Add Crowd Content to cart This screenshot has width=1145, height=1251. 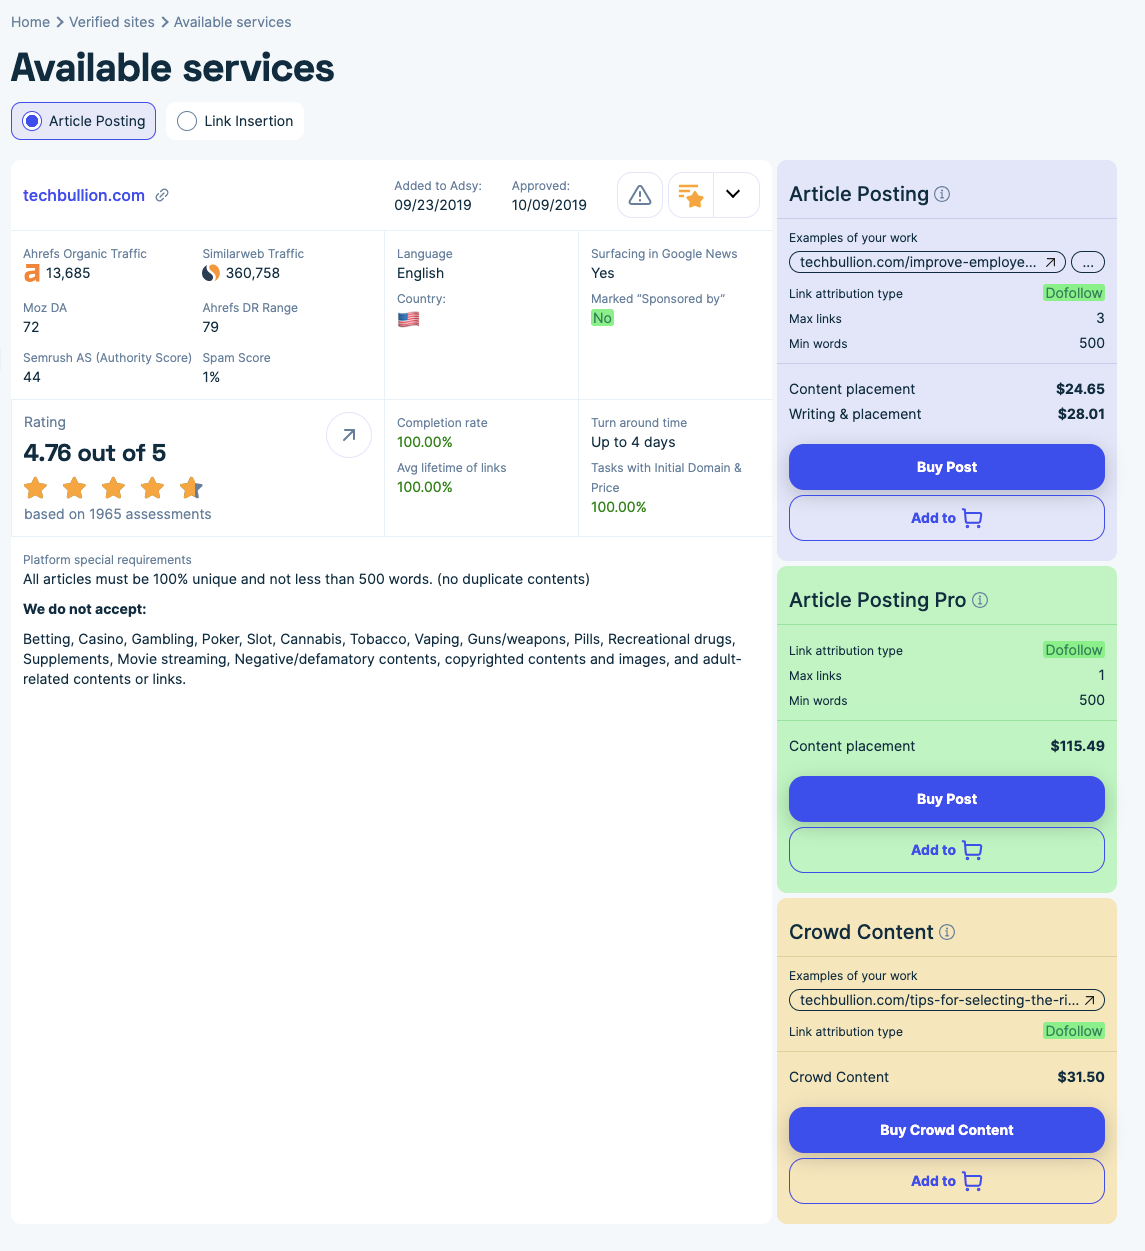(x=946, y=1181)
